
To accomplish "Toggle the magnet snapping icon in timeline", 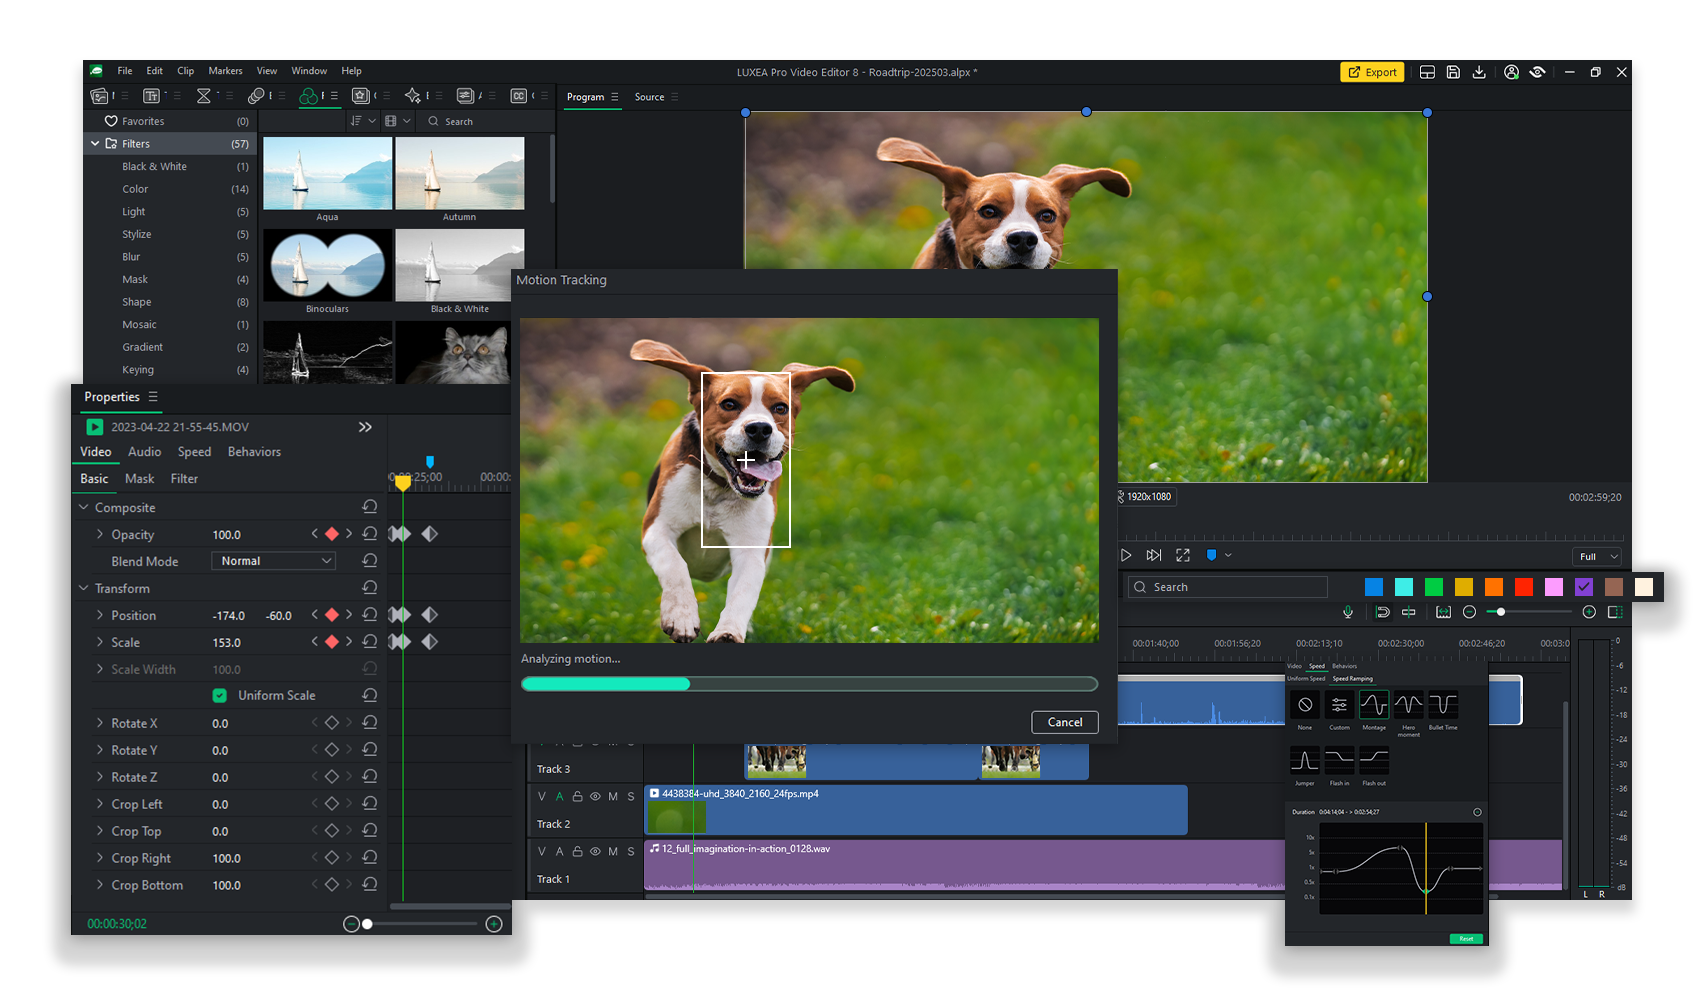I will click(1383, 612).
